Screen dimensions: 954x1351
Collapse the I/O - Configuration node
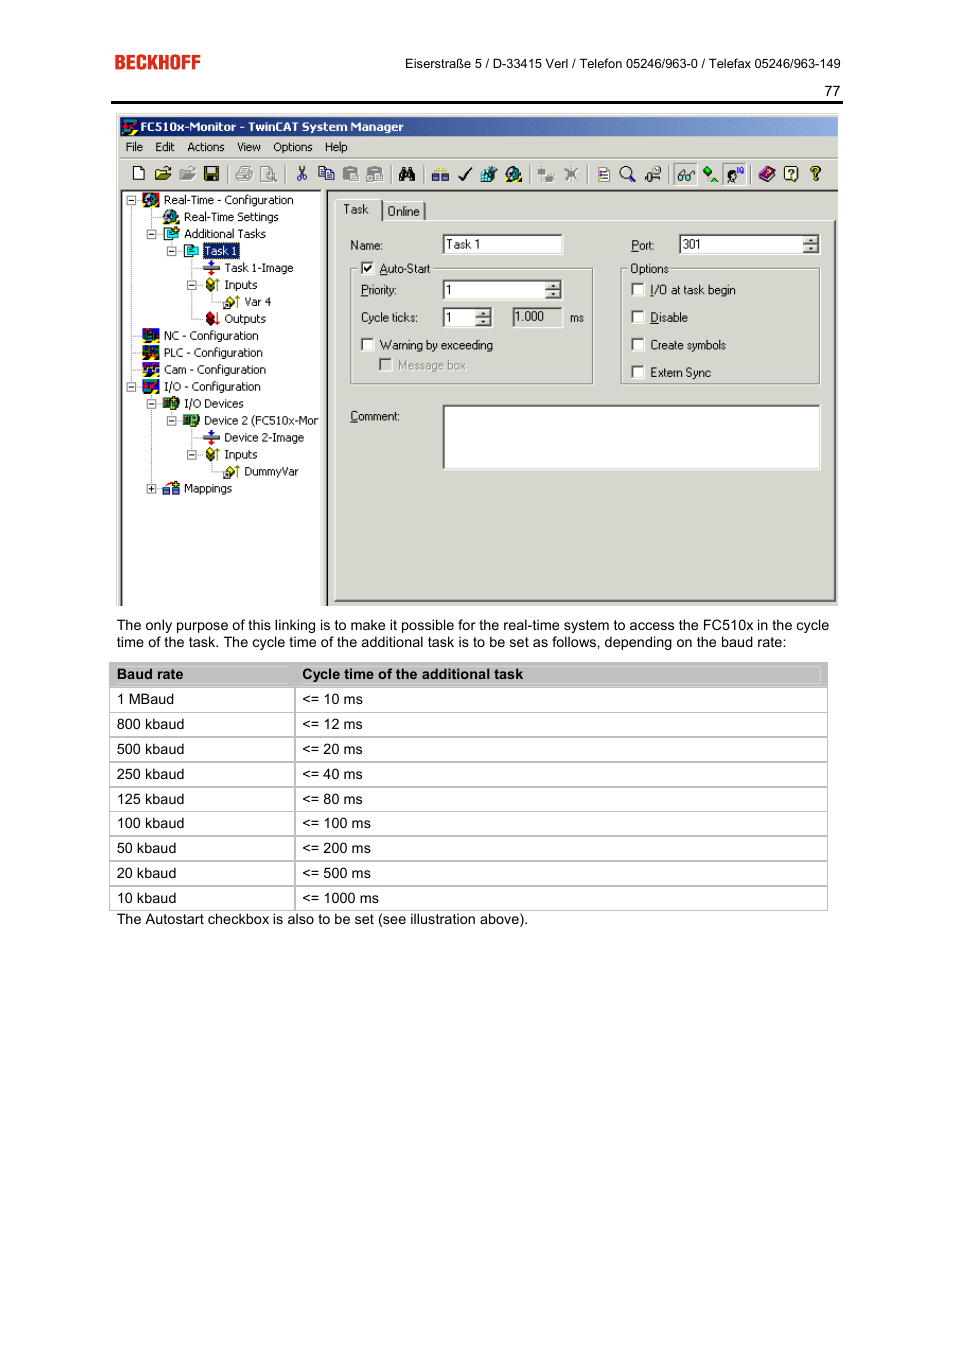pyautogui.click(x=131, y=387)
